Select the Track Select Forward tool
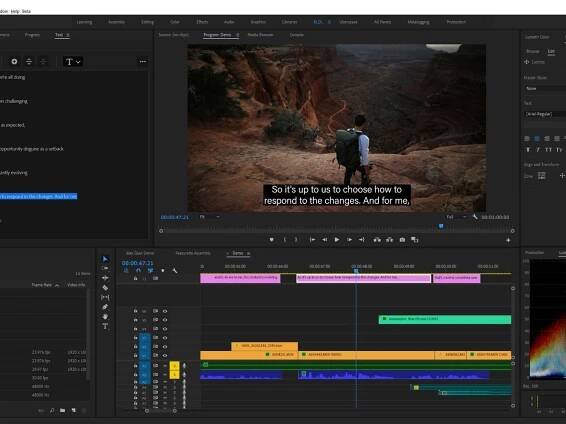566x424 pixels. (x=105, y=268)
